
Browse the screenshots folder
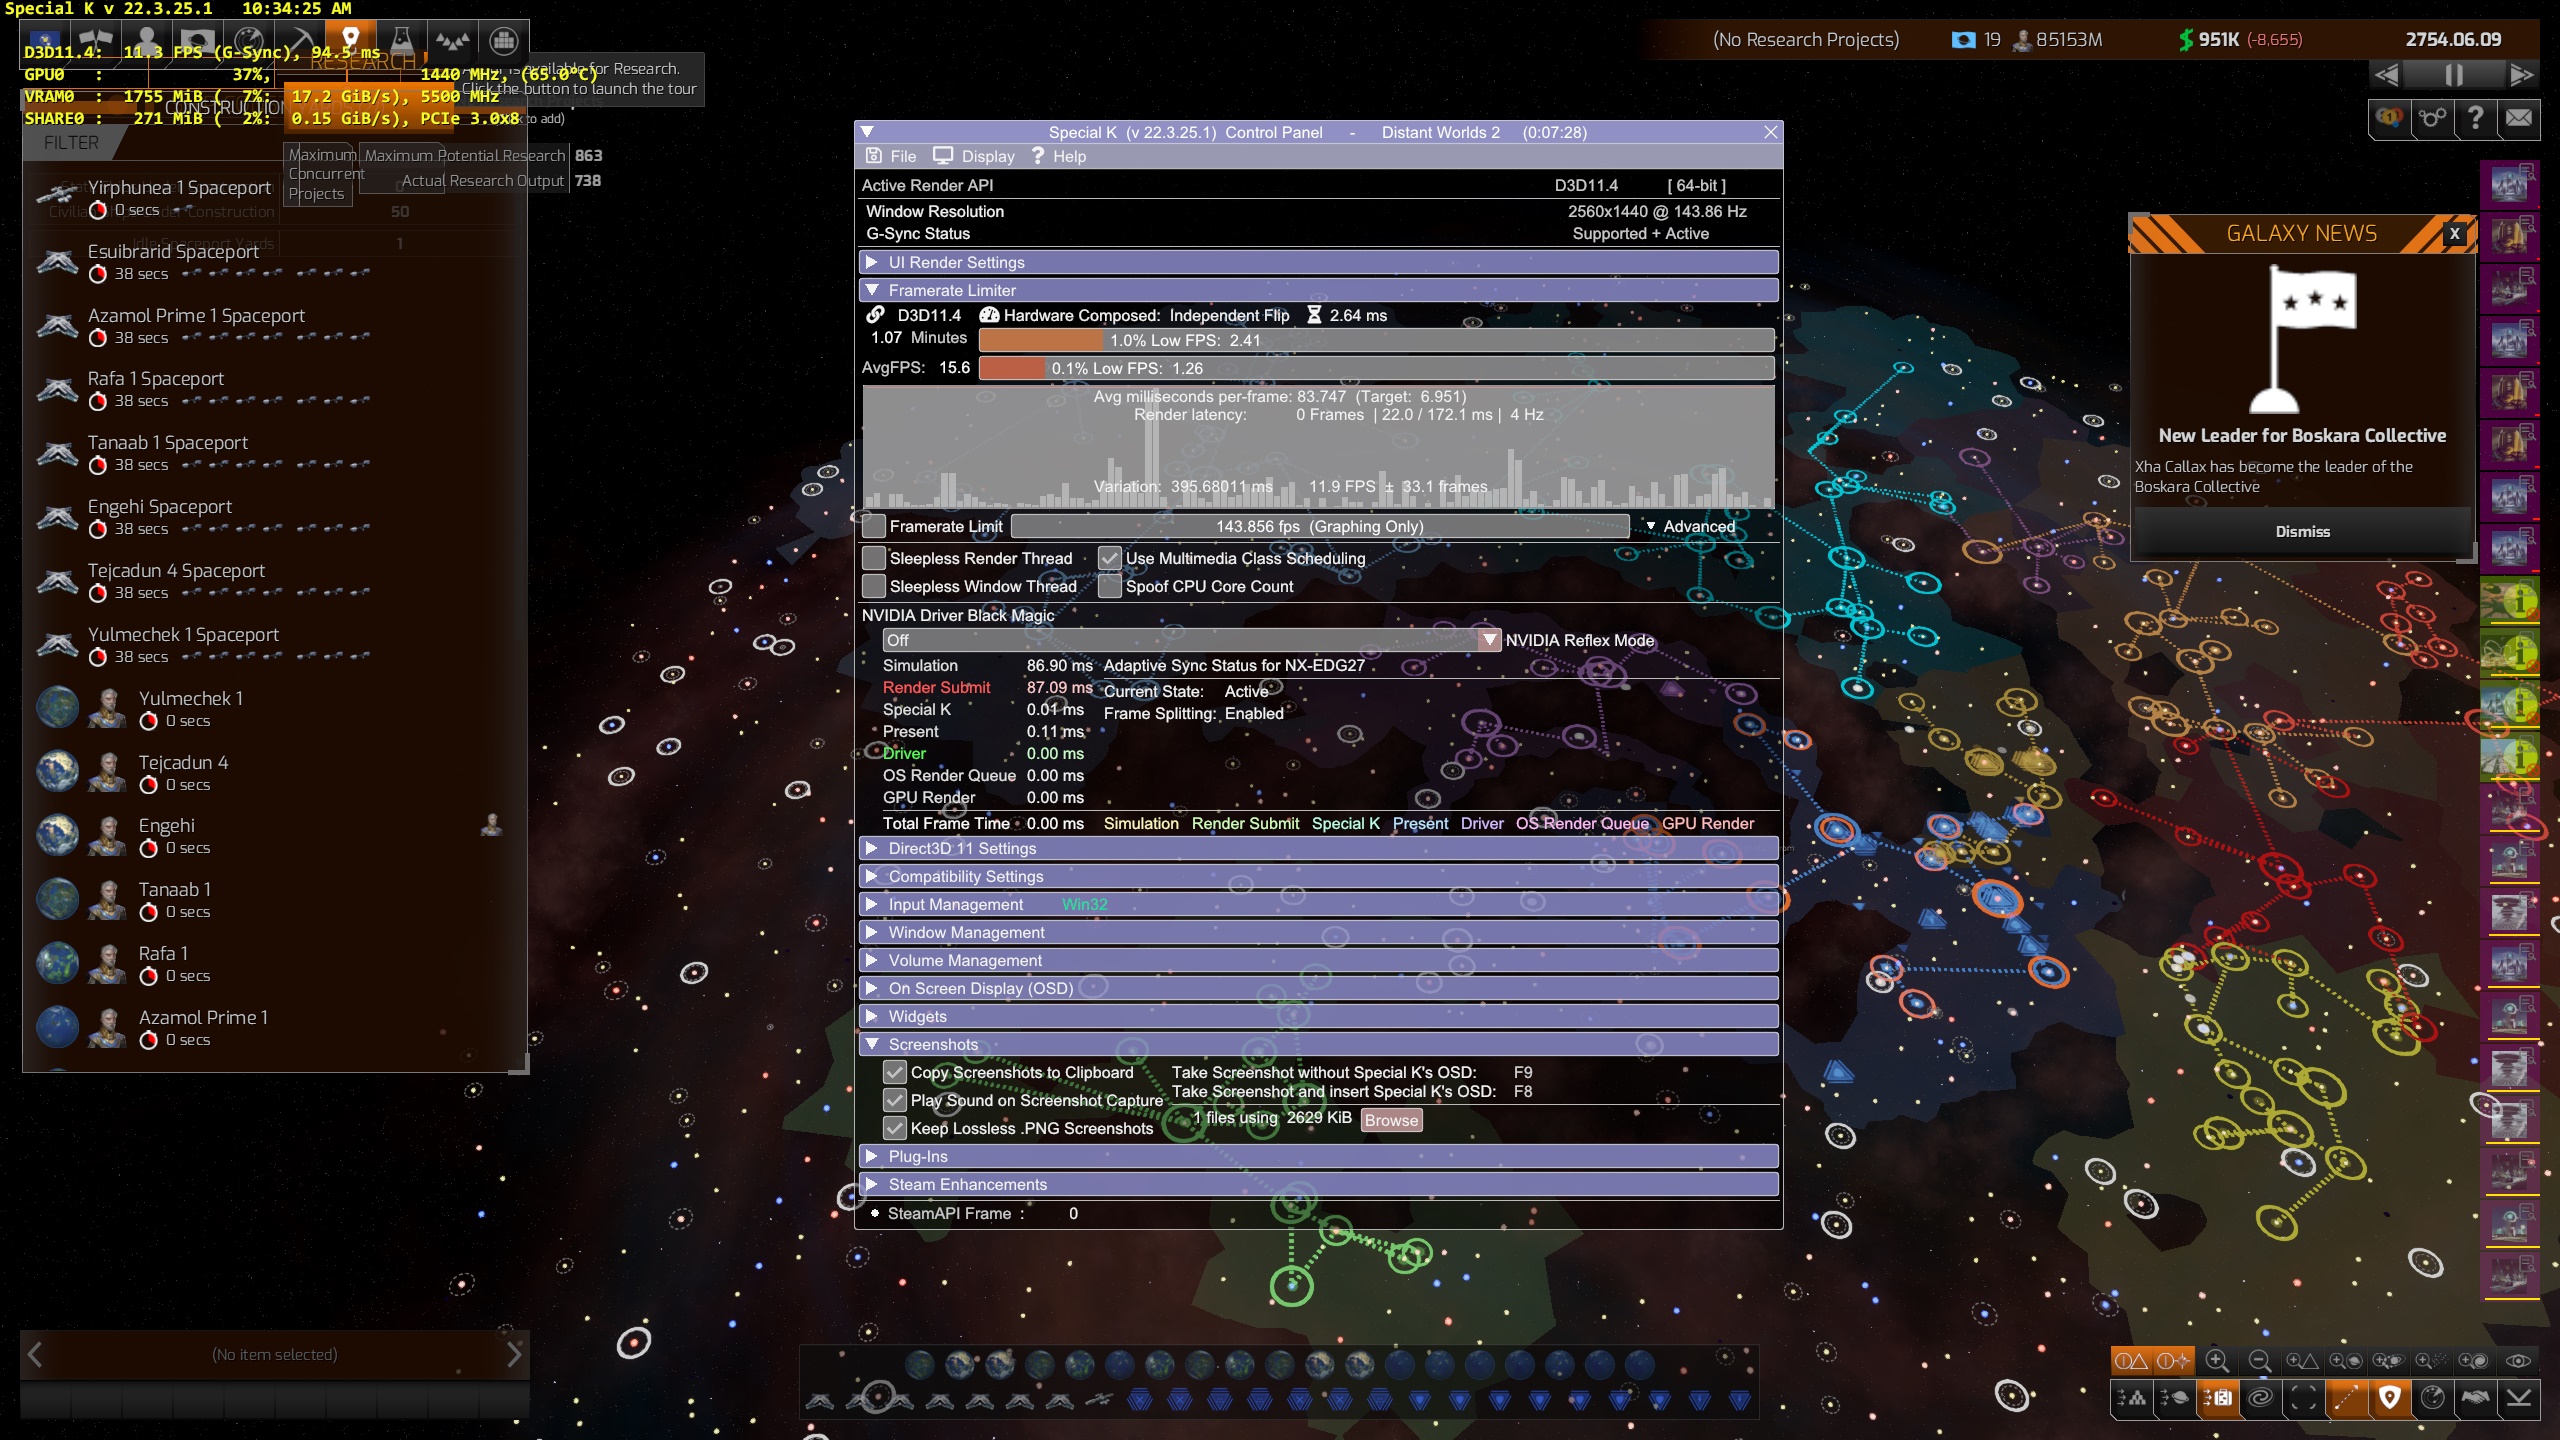[1391, 1120]
